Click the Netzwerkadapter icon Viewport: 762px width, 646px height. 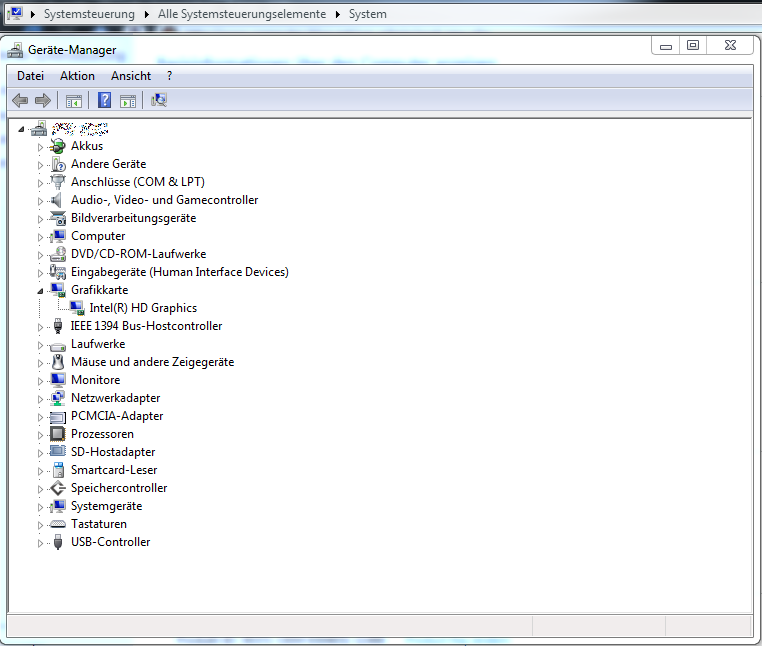58,398
